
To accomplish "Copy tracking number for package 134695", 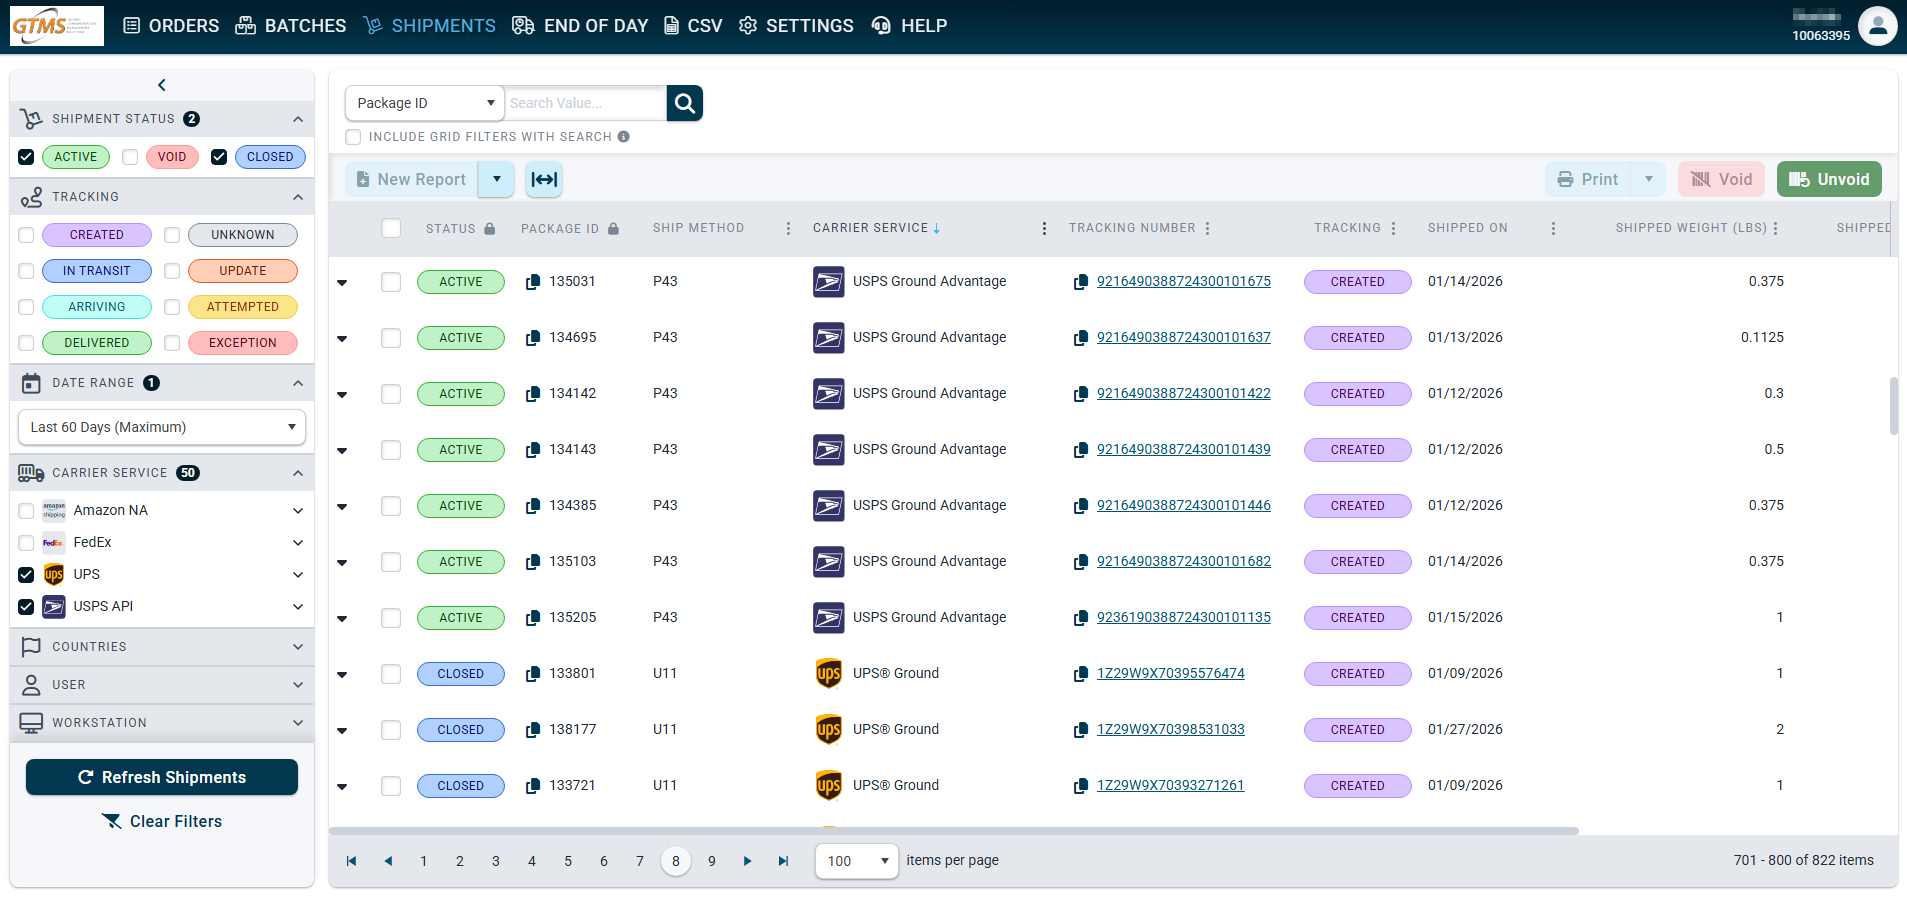I will 1080,338.
